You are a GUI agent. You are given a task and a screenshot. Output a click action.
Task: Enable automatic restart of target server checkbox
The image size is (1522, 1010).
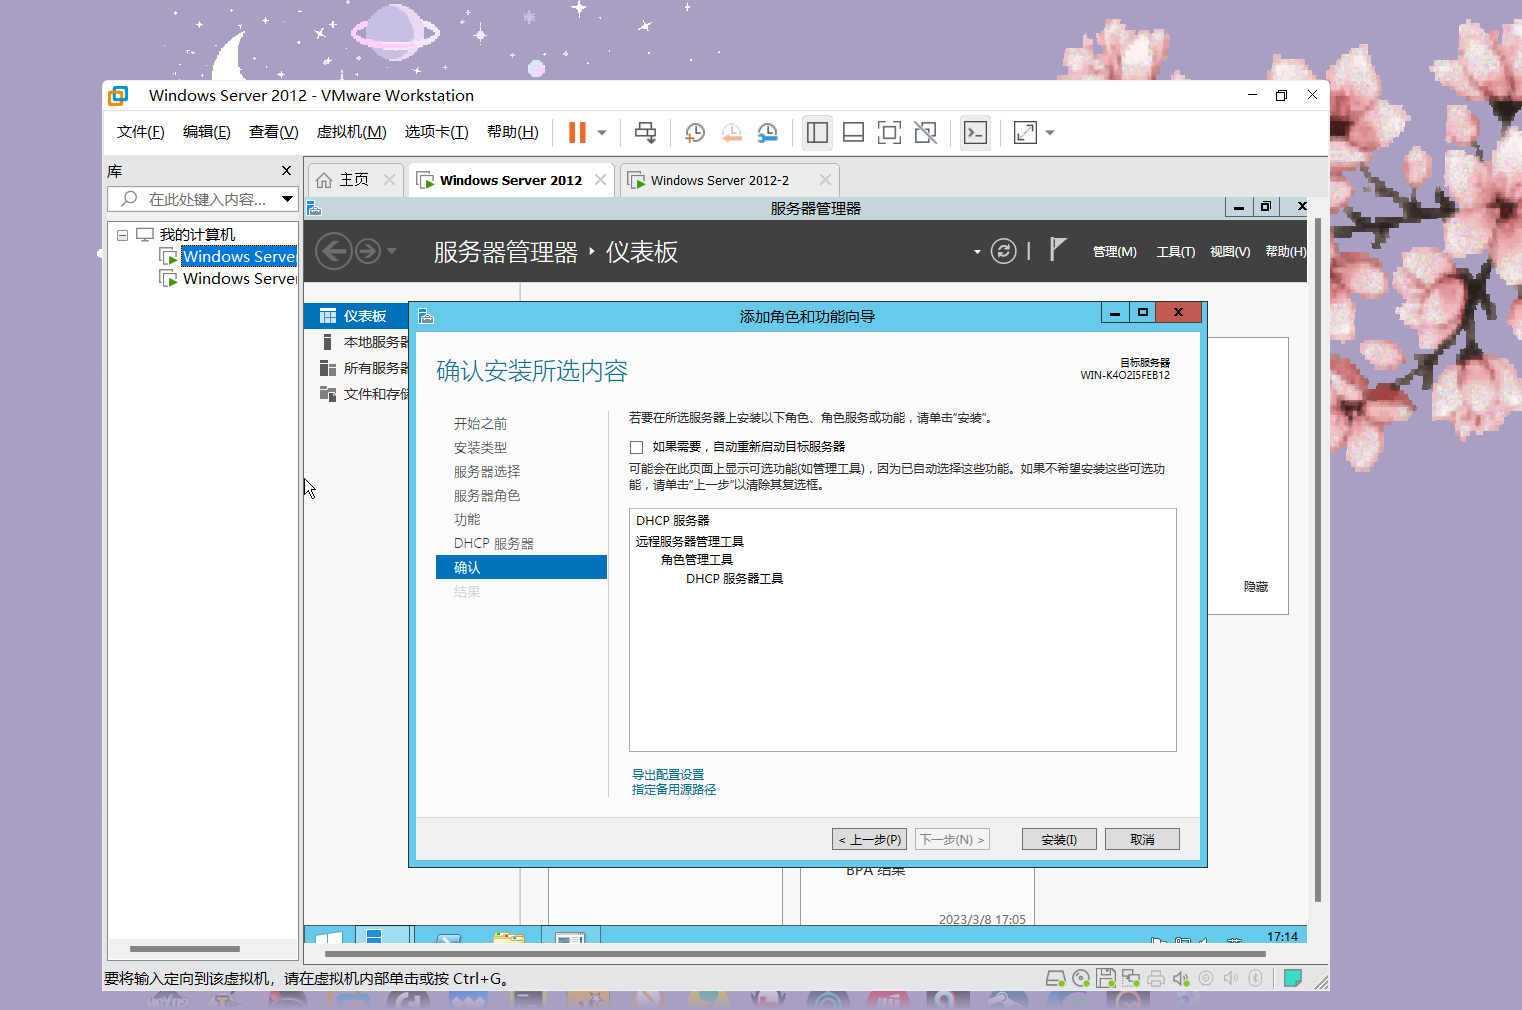pyautogui.click(x=636, y=447)
